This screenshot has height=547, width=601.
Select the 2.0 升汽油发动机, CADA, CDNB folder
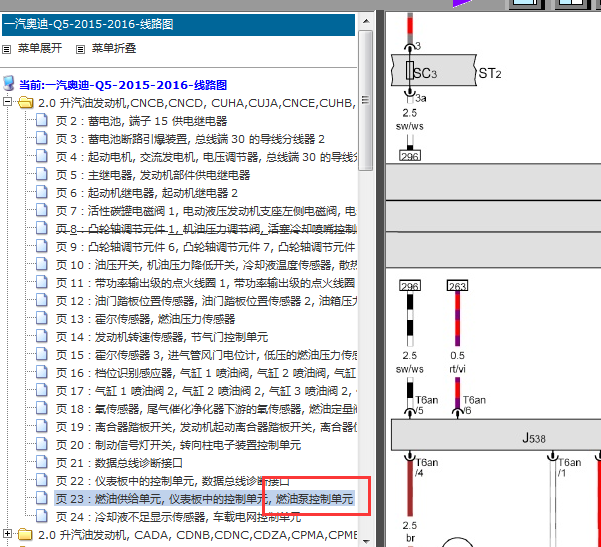click(x=197, y=535)
